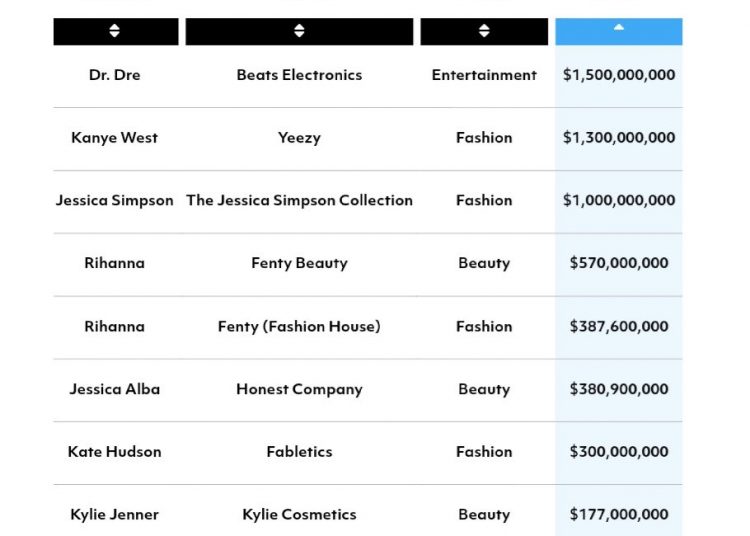Click the Kanye West cell
Viewport: 750px width, 536px height.
pos(115,138)
